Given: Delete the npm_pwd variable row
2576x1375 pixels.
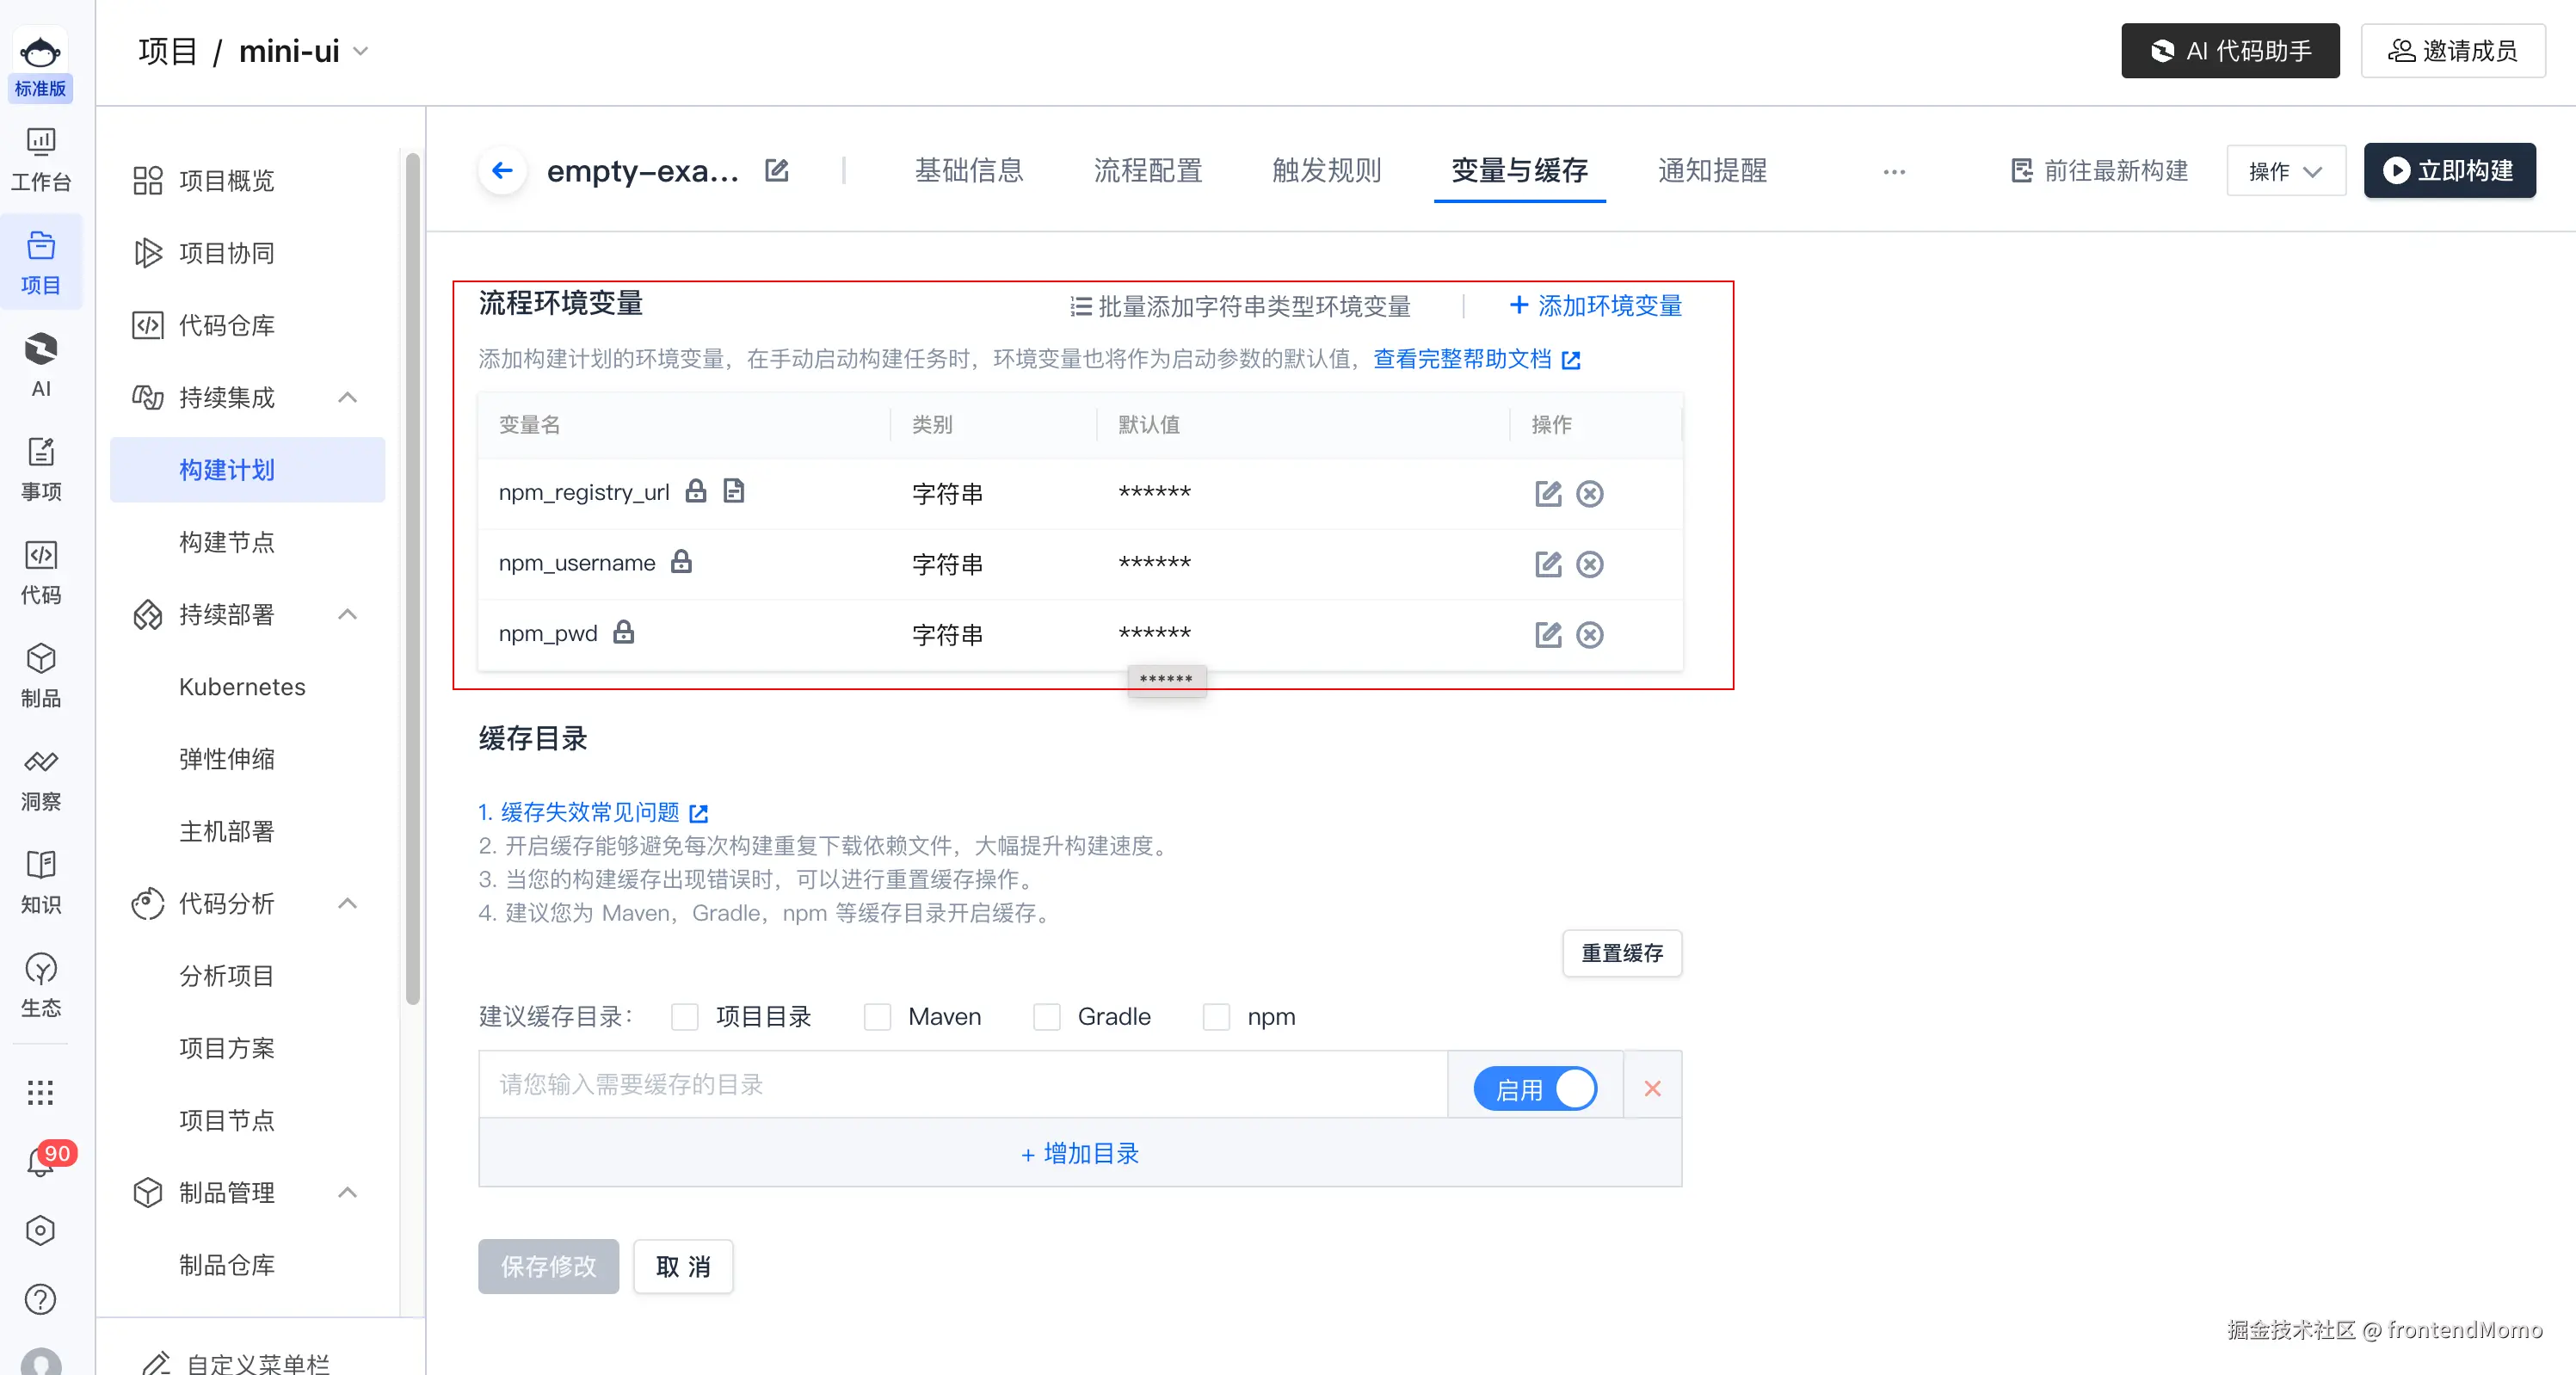Looking at the screenshot, I should [1589, 635].
